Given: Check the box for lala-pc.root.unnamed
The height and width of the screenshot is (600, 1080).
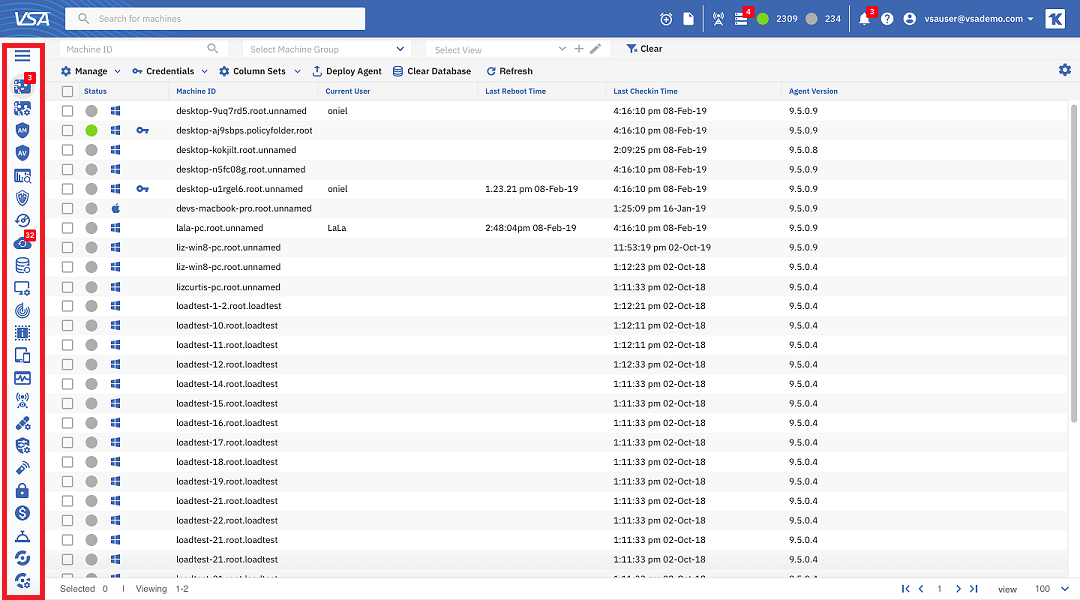Looking at the screenshot, I should click(x=67, y=228).
